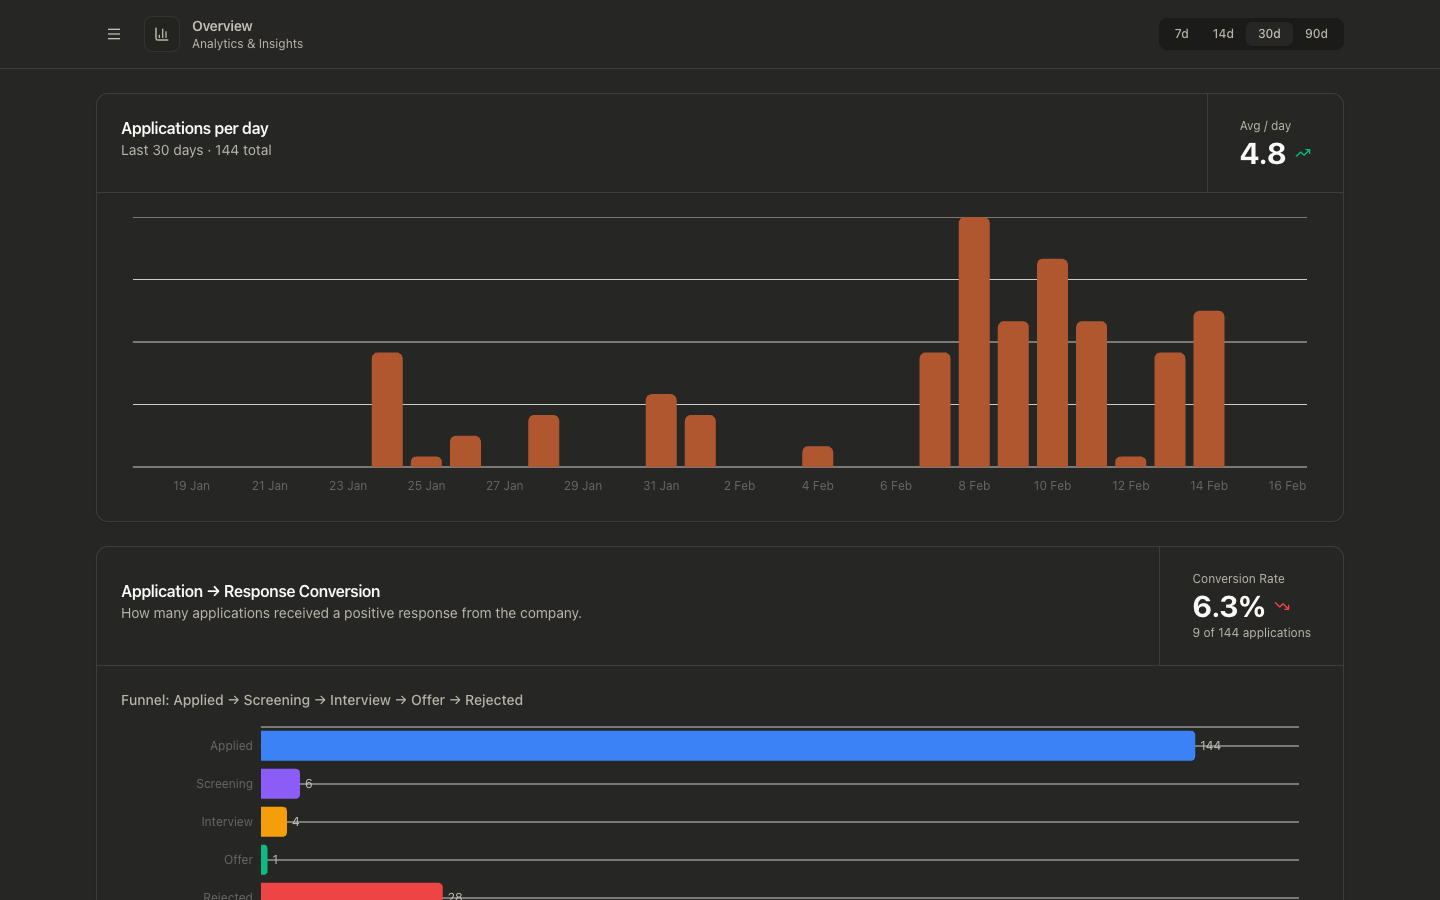
Task: Open the Application Response Conversion section
Action: [x=251, y=591]
